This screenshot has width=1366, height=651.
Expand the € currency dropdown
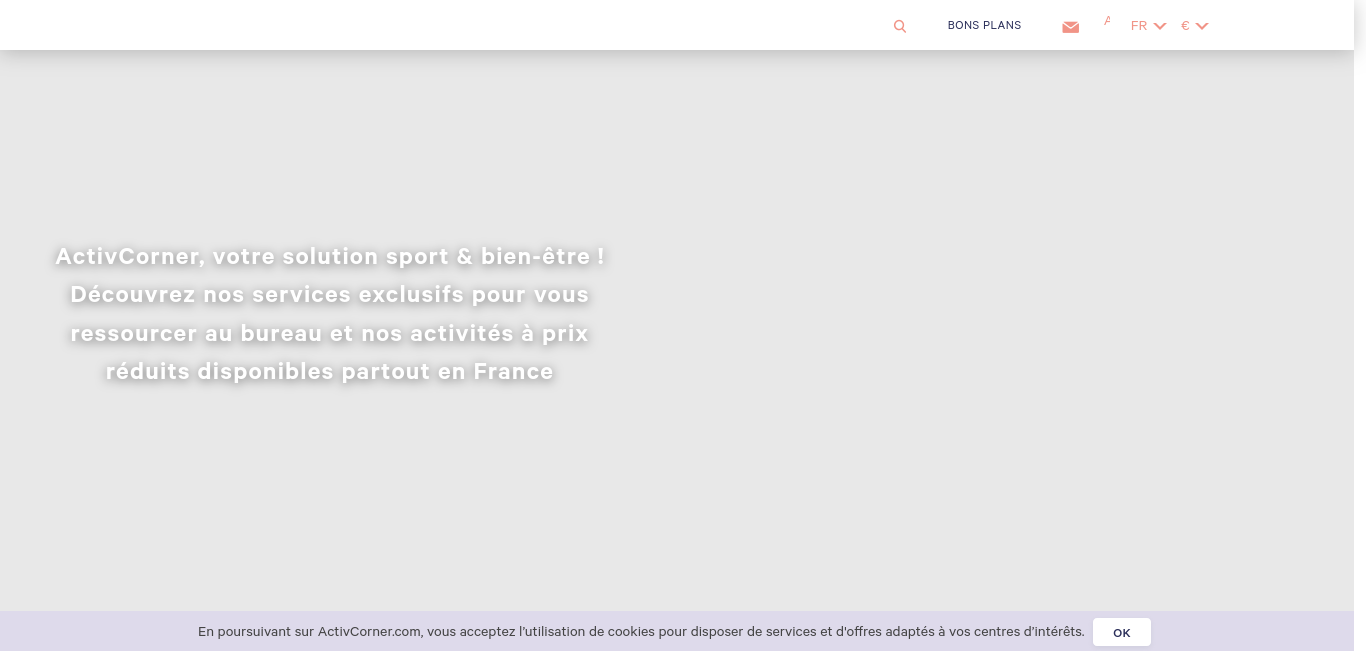(x=1194, y=26)
